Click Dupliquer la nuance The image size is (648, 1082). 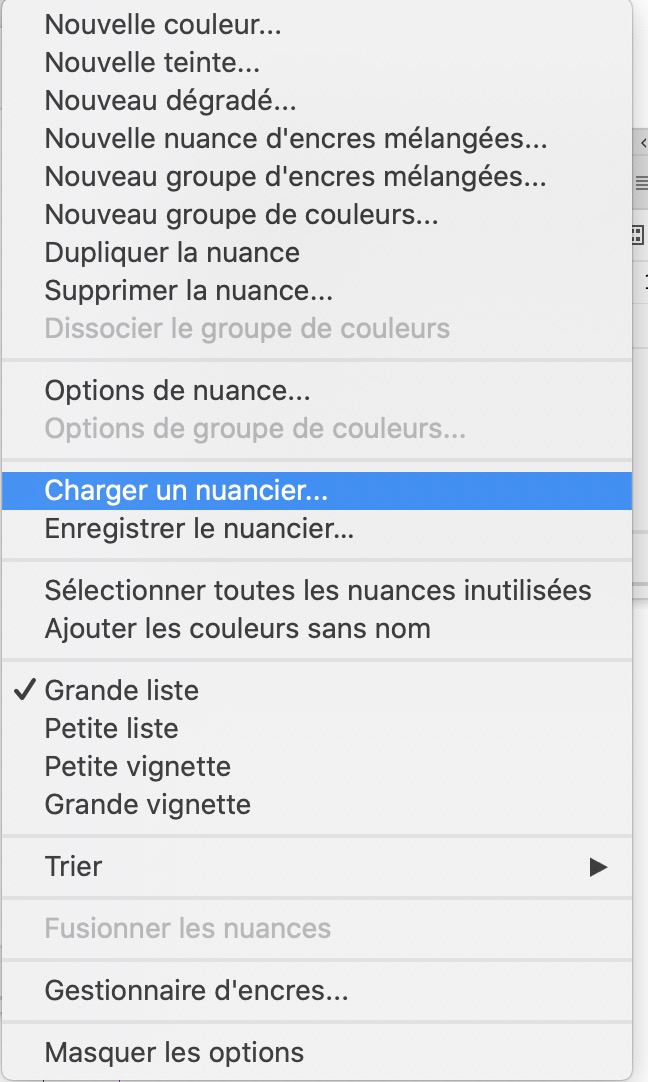click(172, 253)
